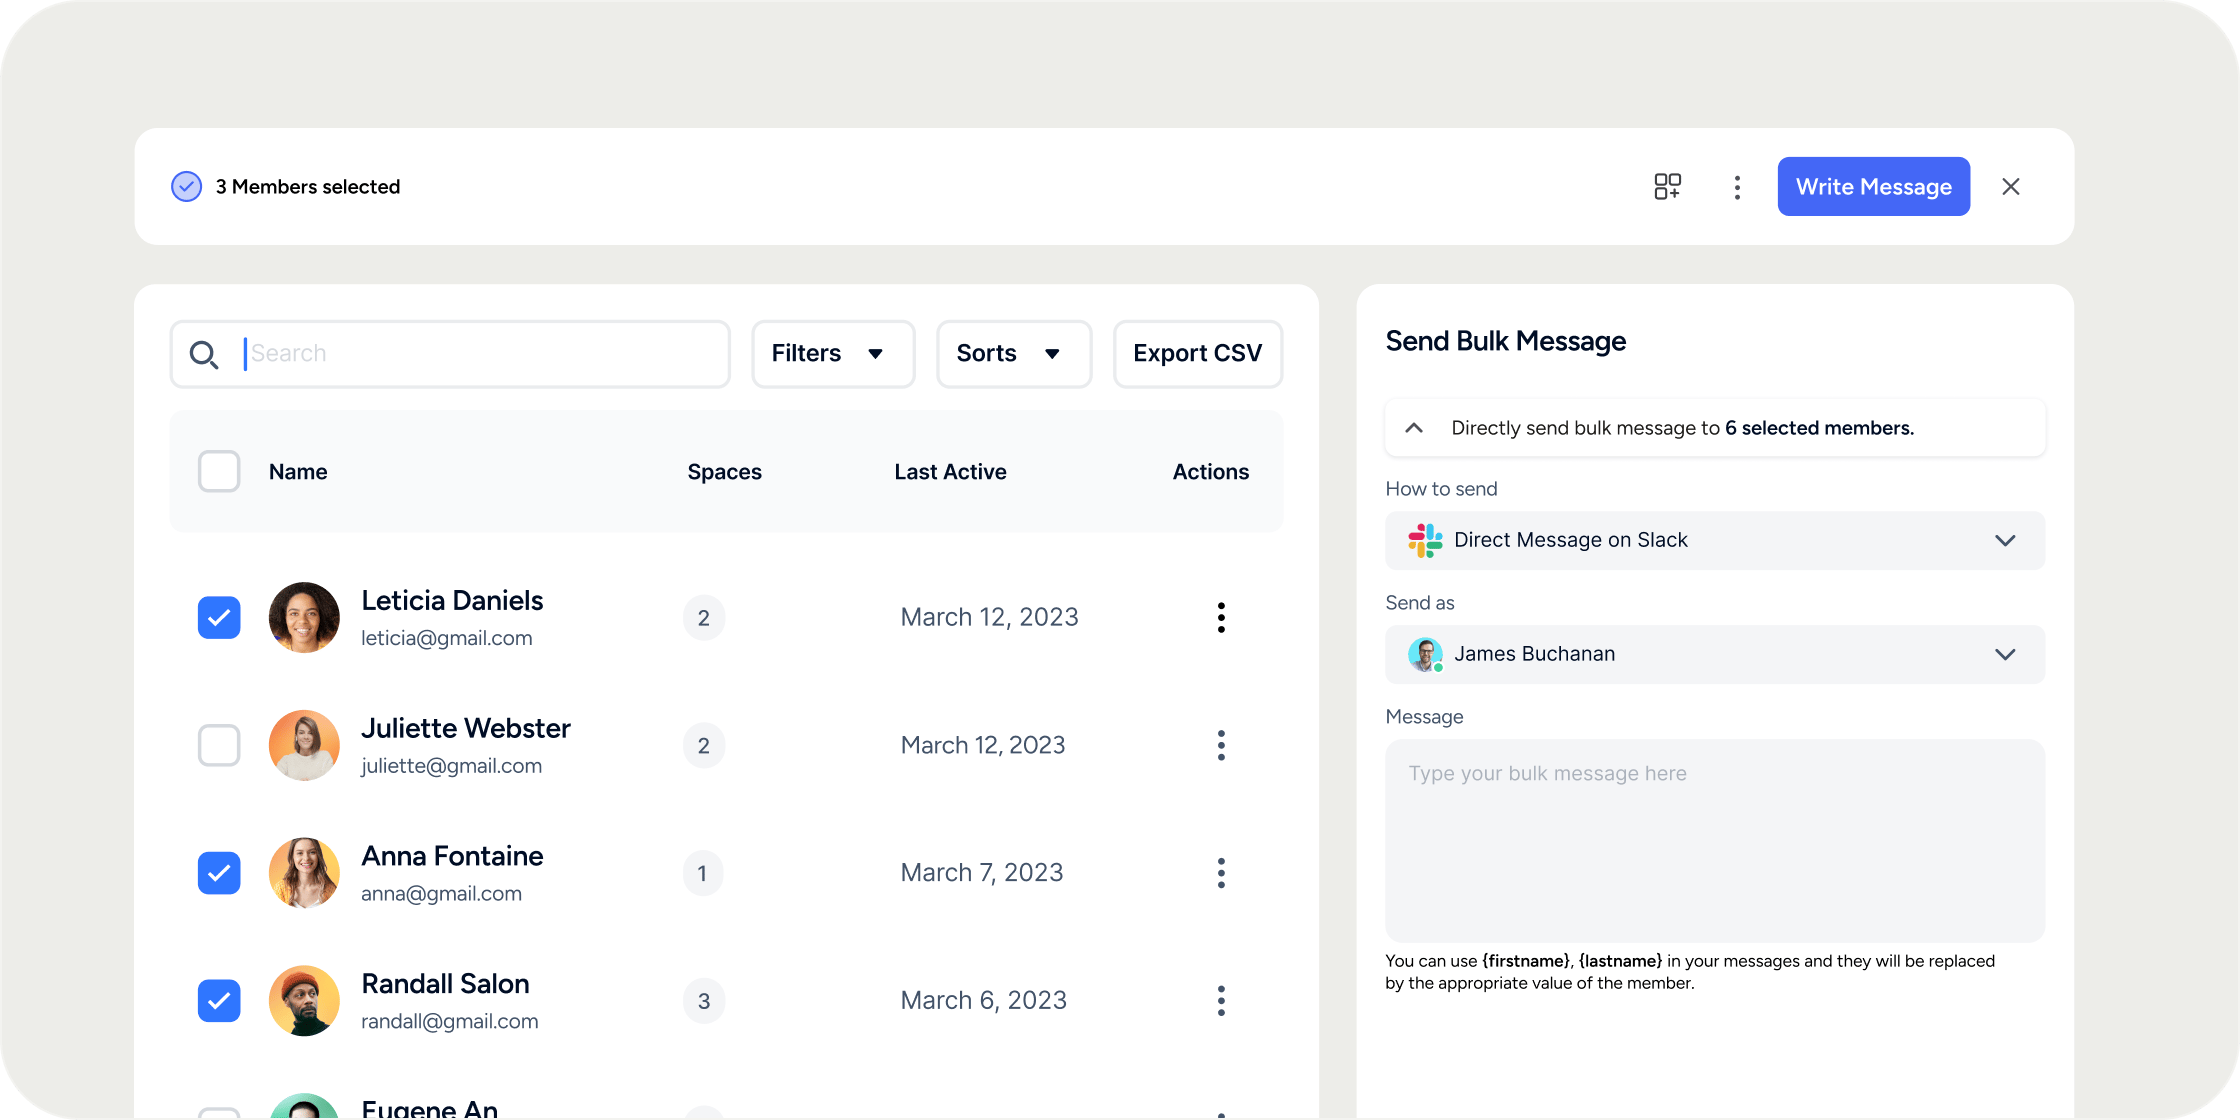The height and width of the screenshot is (1120, 2240).
Task: Uncheck Randall Salon's checkbox
Action: pyautogui.click(x=219, y=1001)
